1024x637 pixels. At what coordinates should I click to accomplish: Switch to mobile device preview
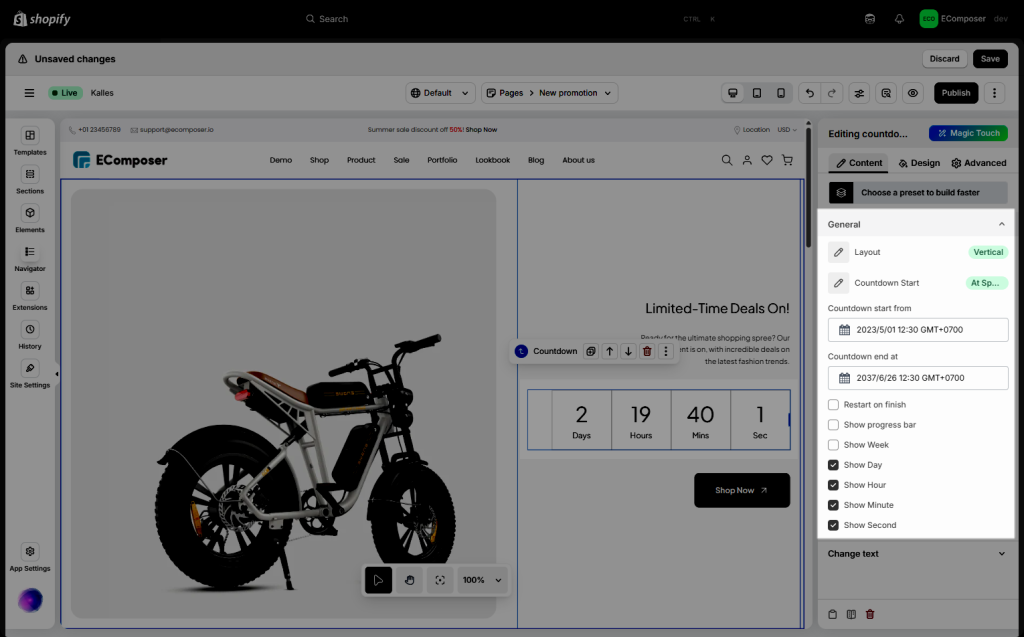coord(781,93)
